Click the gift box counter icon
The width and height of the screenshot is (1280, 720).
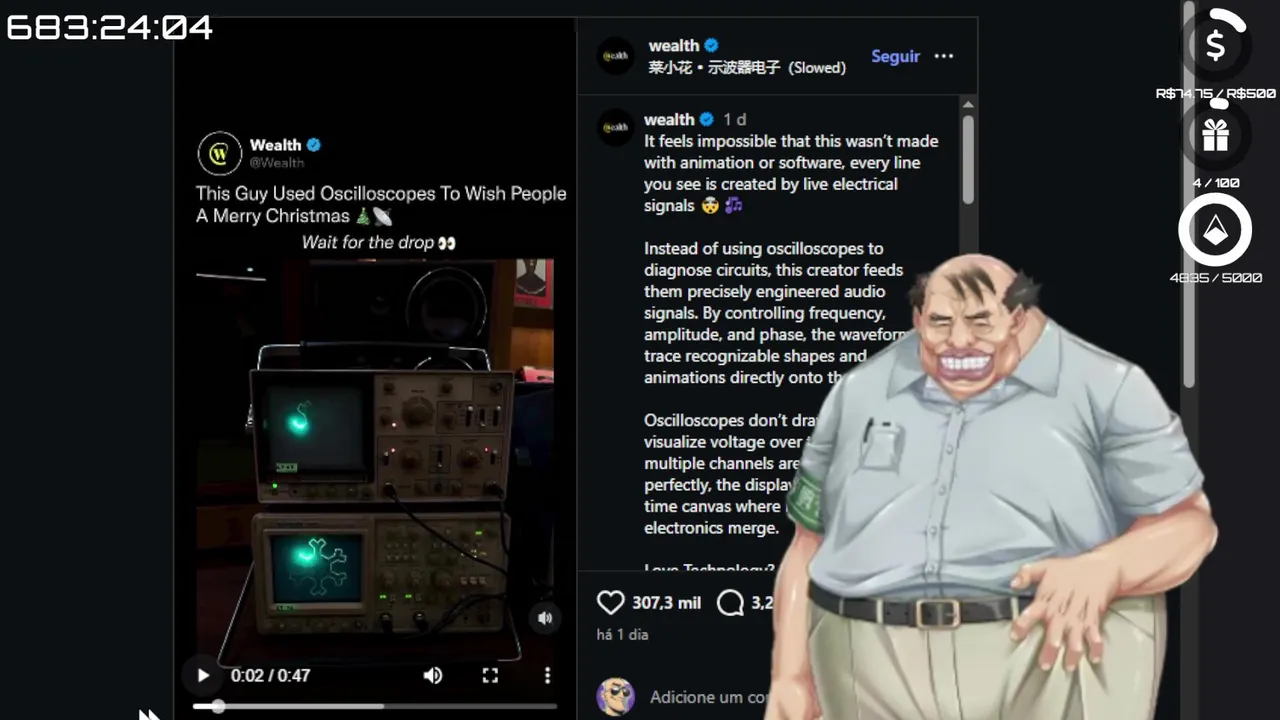pyautogui.click(x=1215, y=135)
